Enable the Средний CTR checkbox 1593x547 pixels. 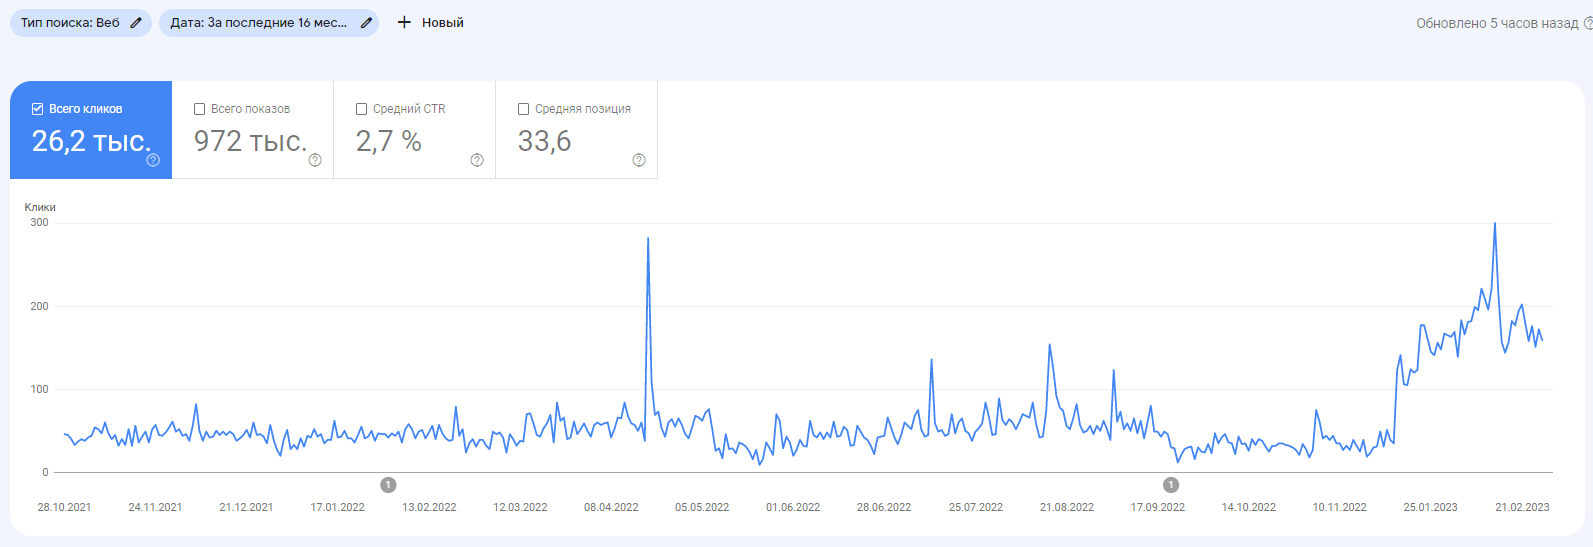click(x=362, y=109)
